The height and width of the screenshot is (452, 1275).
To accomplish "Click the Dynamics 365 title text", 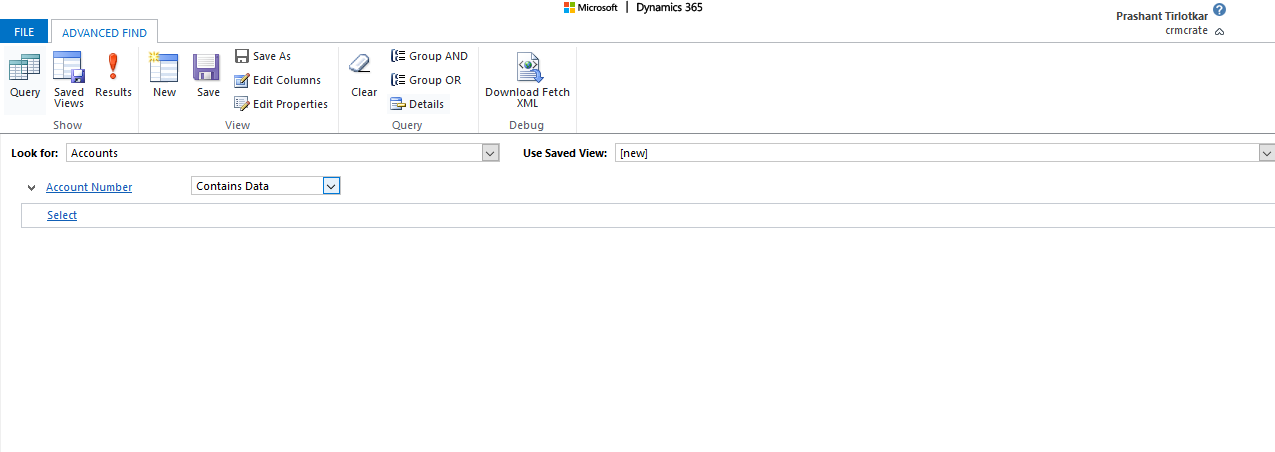I will 669,7.
